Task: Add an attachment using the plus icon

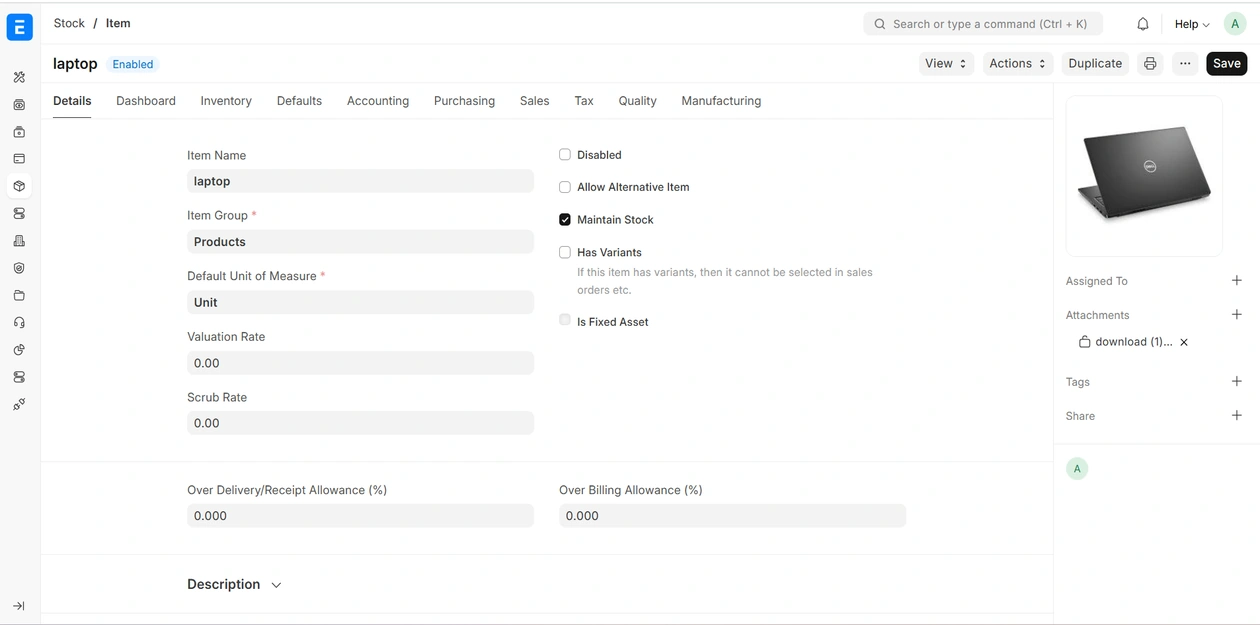Action: [x=1236, y=315]
